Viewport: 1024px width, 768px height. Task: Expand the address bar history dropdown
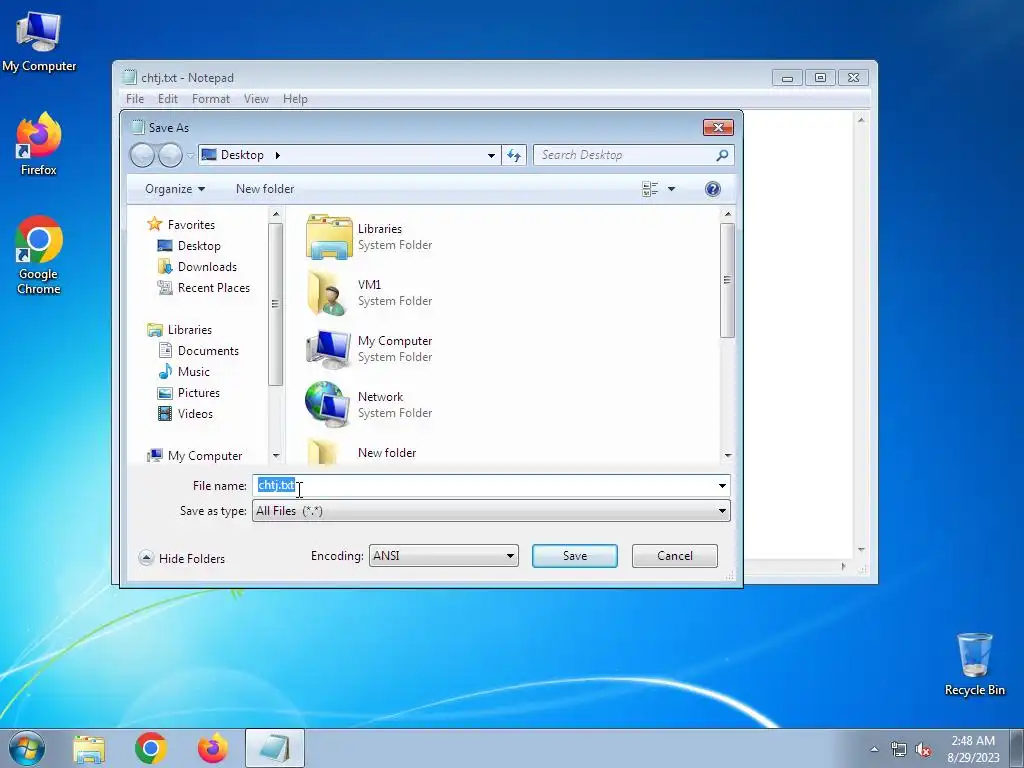[x=491, y=155]
